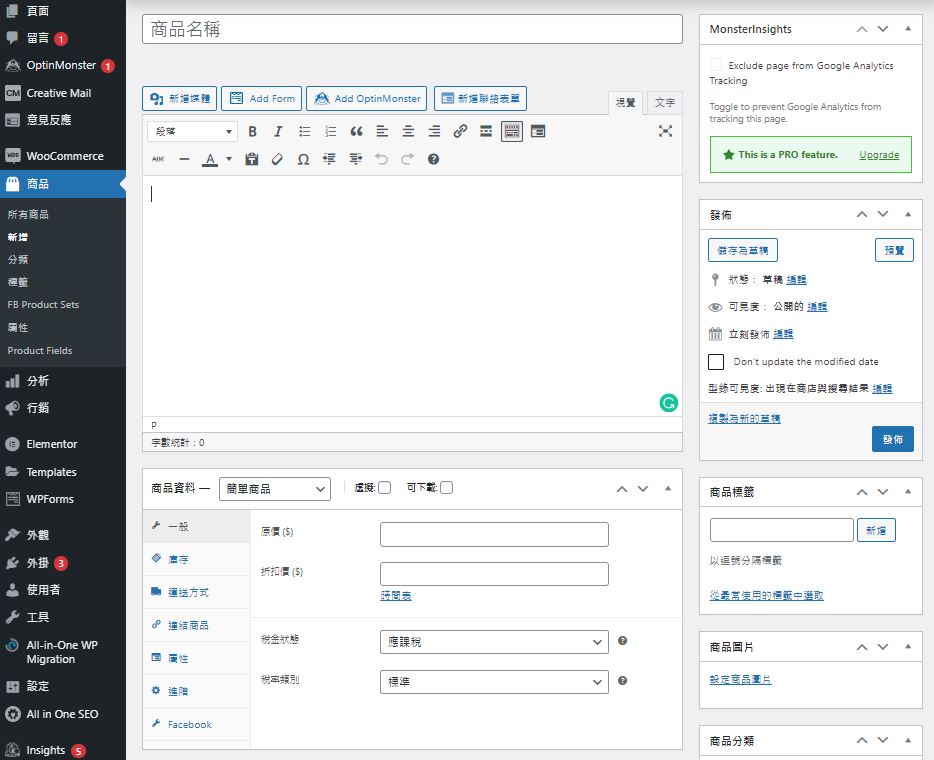Viewport: 934px width, 760px height.
Task: Click the italic formatting icon
Action: (278, 131)
